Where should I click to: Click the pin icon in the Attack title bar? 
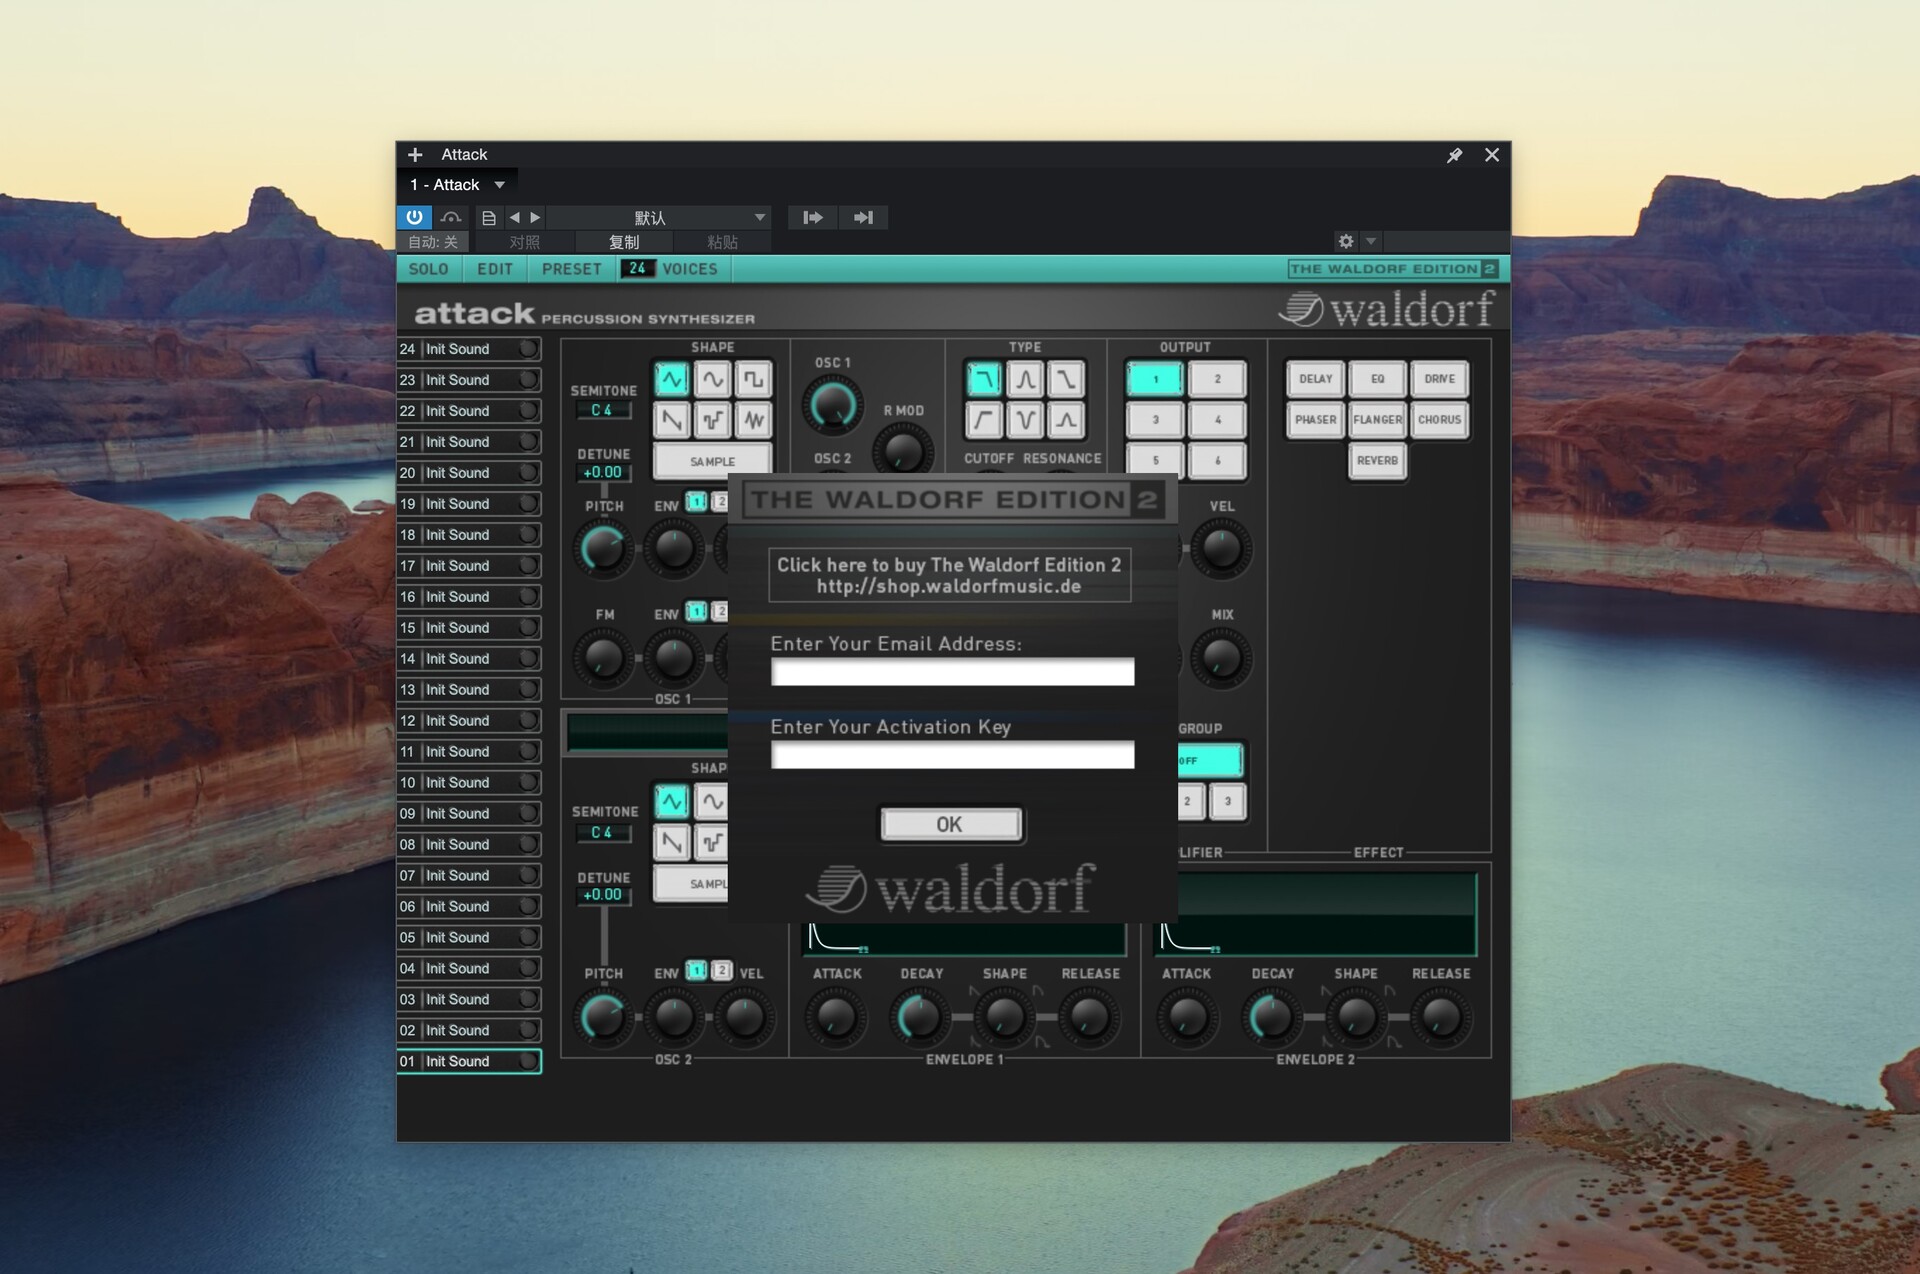click(1454, 155)
